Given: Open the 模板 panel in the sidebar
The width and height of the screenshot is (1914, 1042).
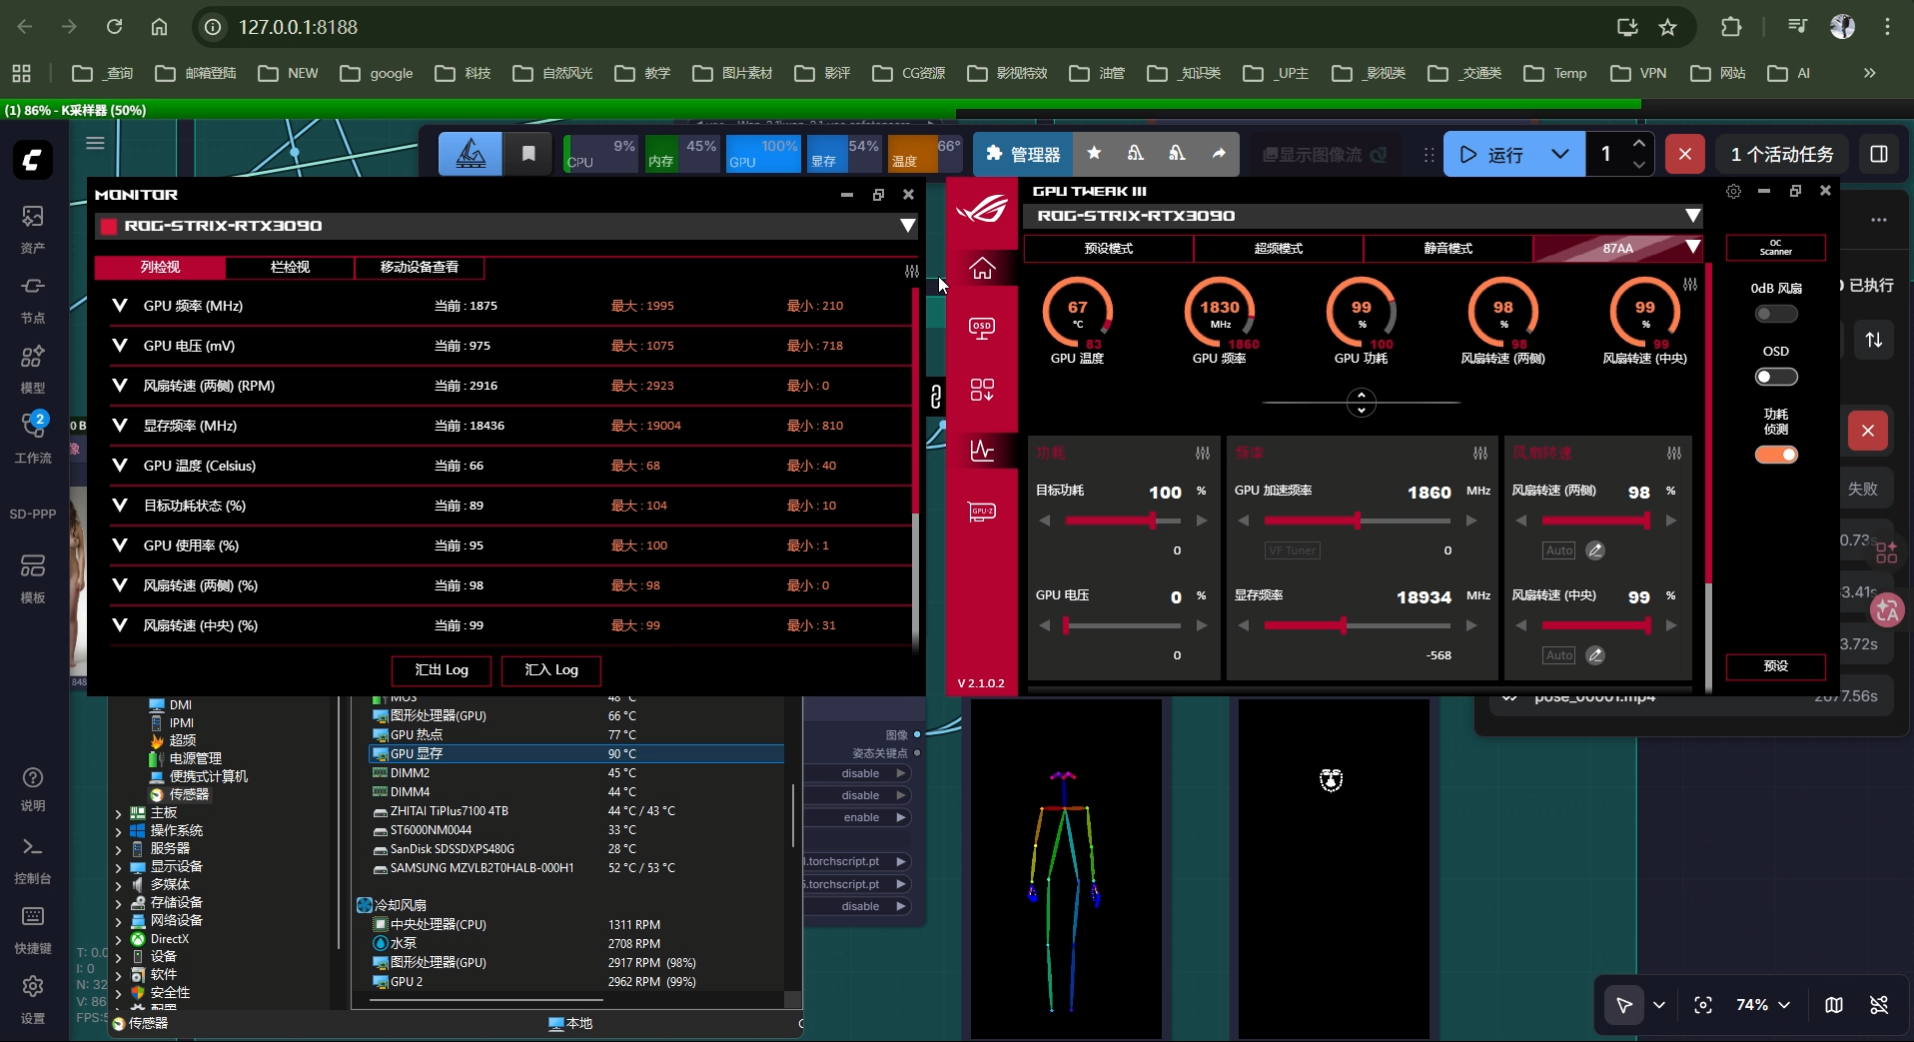Looking at the screenshot, I should tap(32, 578).
